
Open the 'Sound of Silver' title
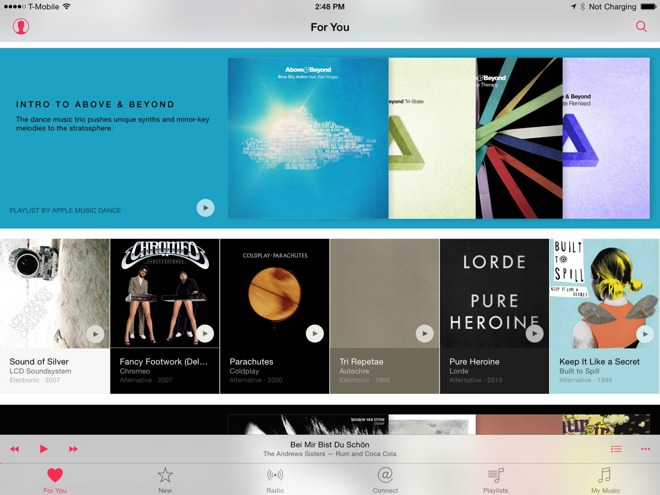coord(39,362)
